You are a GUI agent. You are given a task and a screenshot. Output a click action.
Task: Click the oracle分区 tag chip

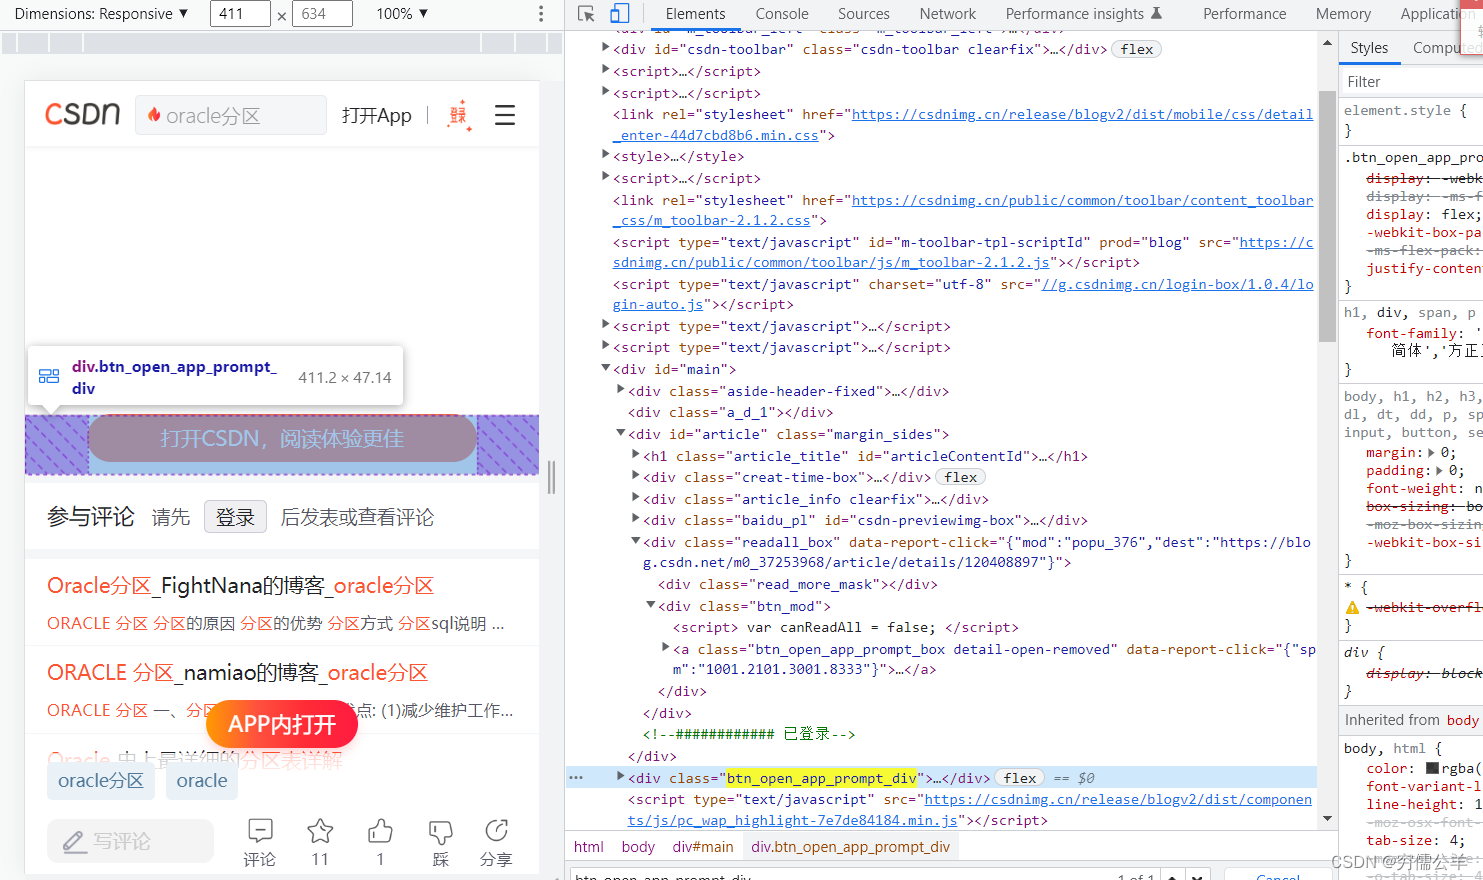pyautogui.click(x=101, y=781)
